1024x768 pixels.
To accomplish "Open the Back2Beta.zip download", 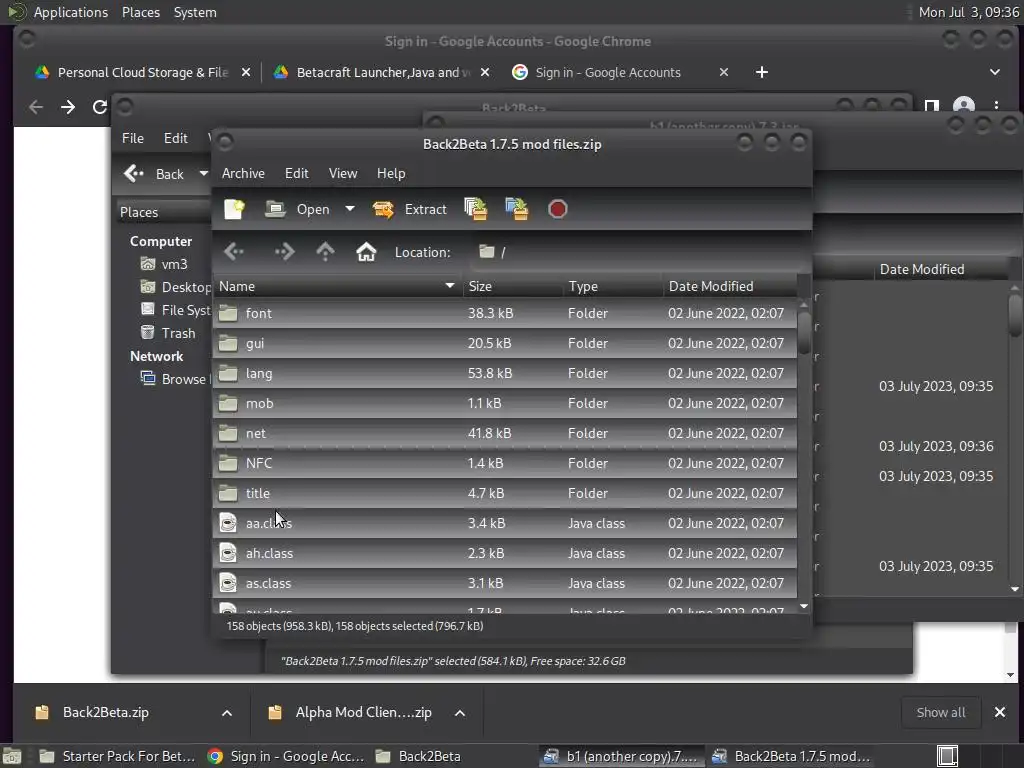I will [105, 712].
